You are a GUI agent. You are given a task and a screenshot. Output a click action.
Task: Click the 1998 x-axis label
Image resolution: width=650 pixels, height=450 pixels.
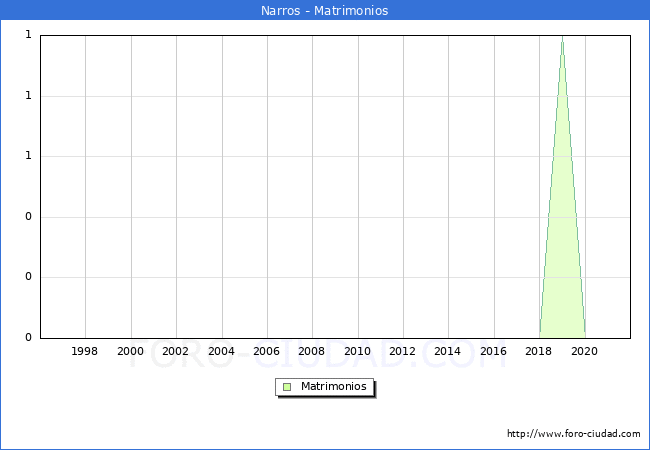(x=85, y=351)
